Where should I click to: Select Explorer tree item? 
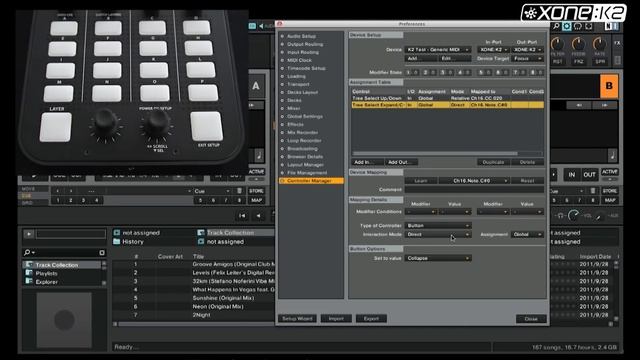[x=46, y=282]
